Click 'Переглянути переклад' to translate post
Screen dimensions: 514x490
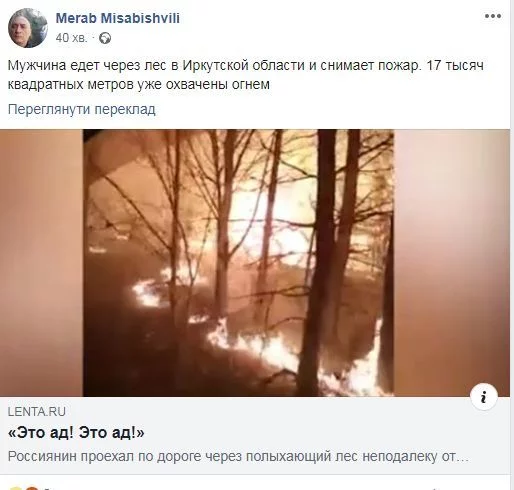tap(82, 109)
